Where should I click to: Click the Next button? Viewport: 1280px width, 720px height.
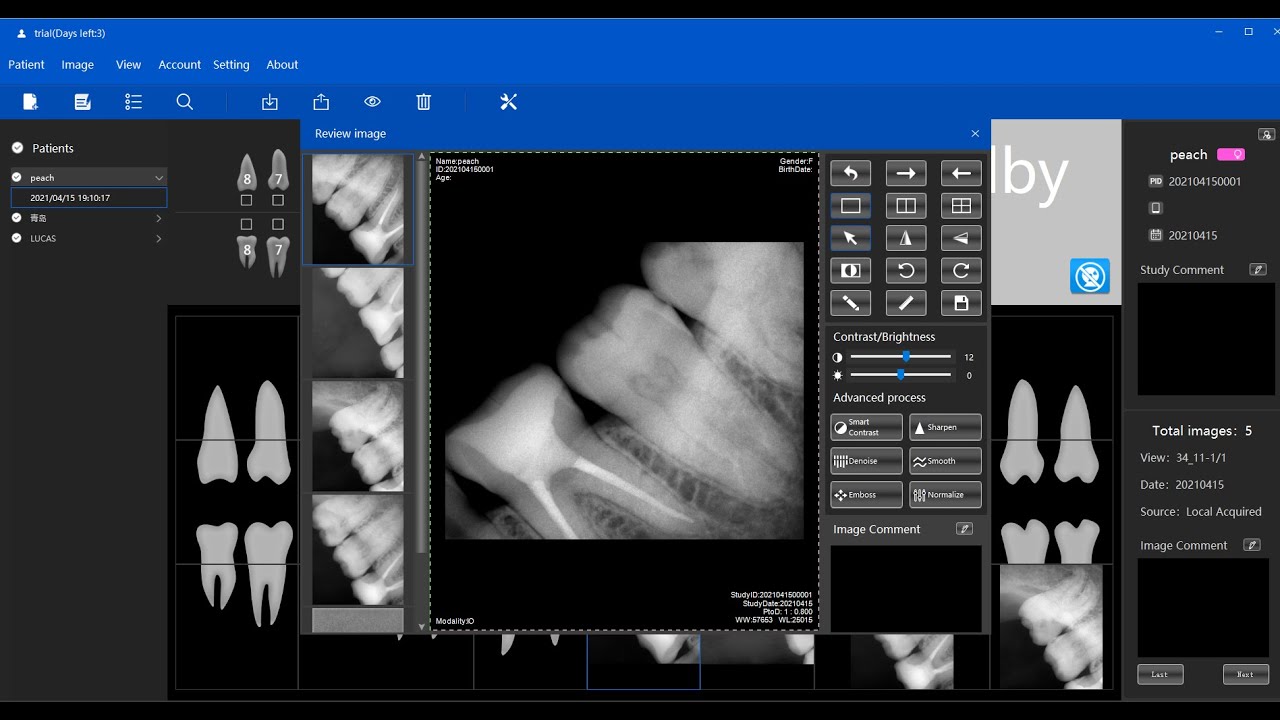pyautogui.click(x=1245, y=674)
